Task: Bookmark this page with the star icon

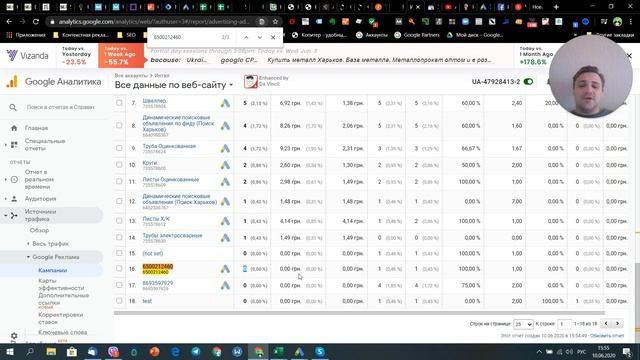Action: click(276, 21)
